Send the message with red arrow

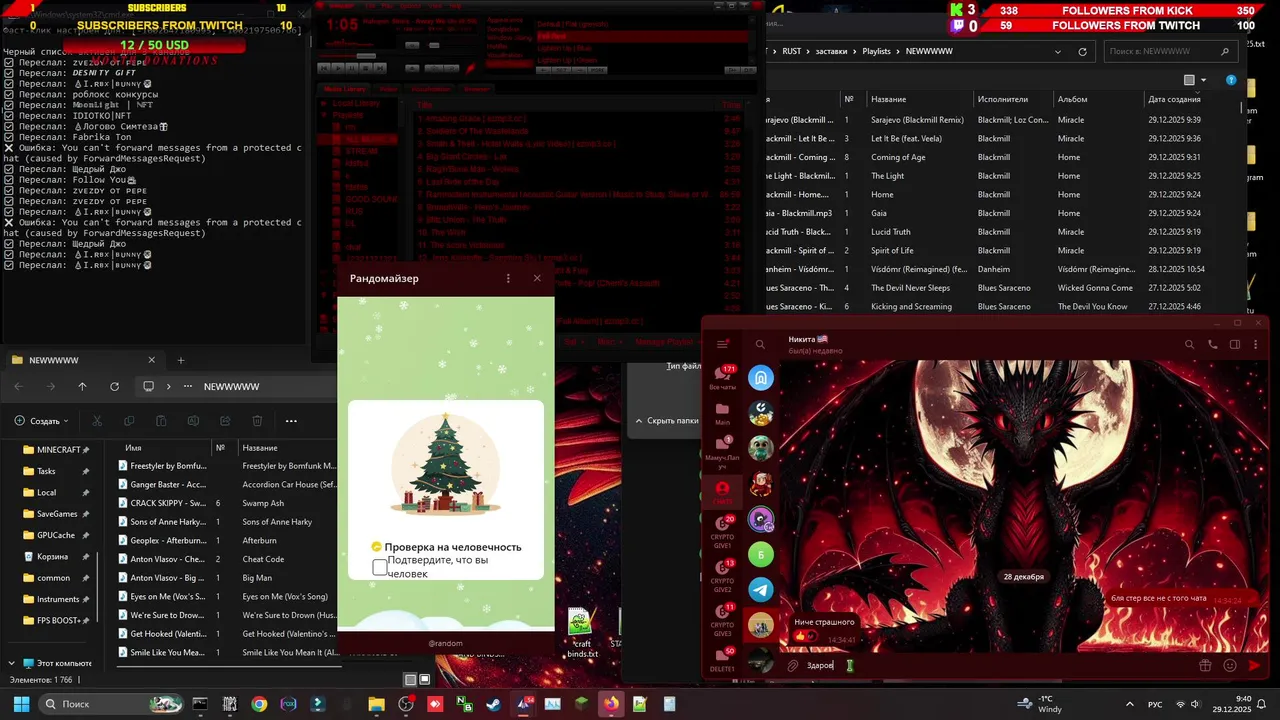(1255, 665)
